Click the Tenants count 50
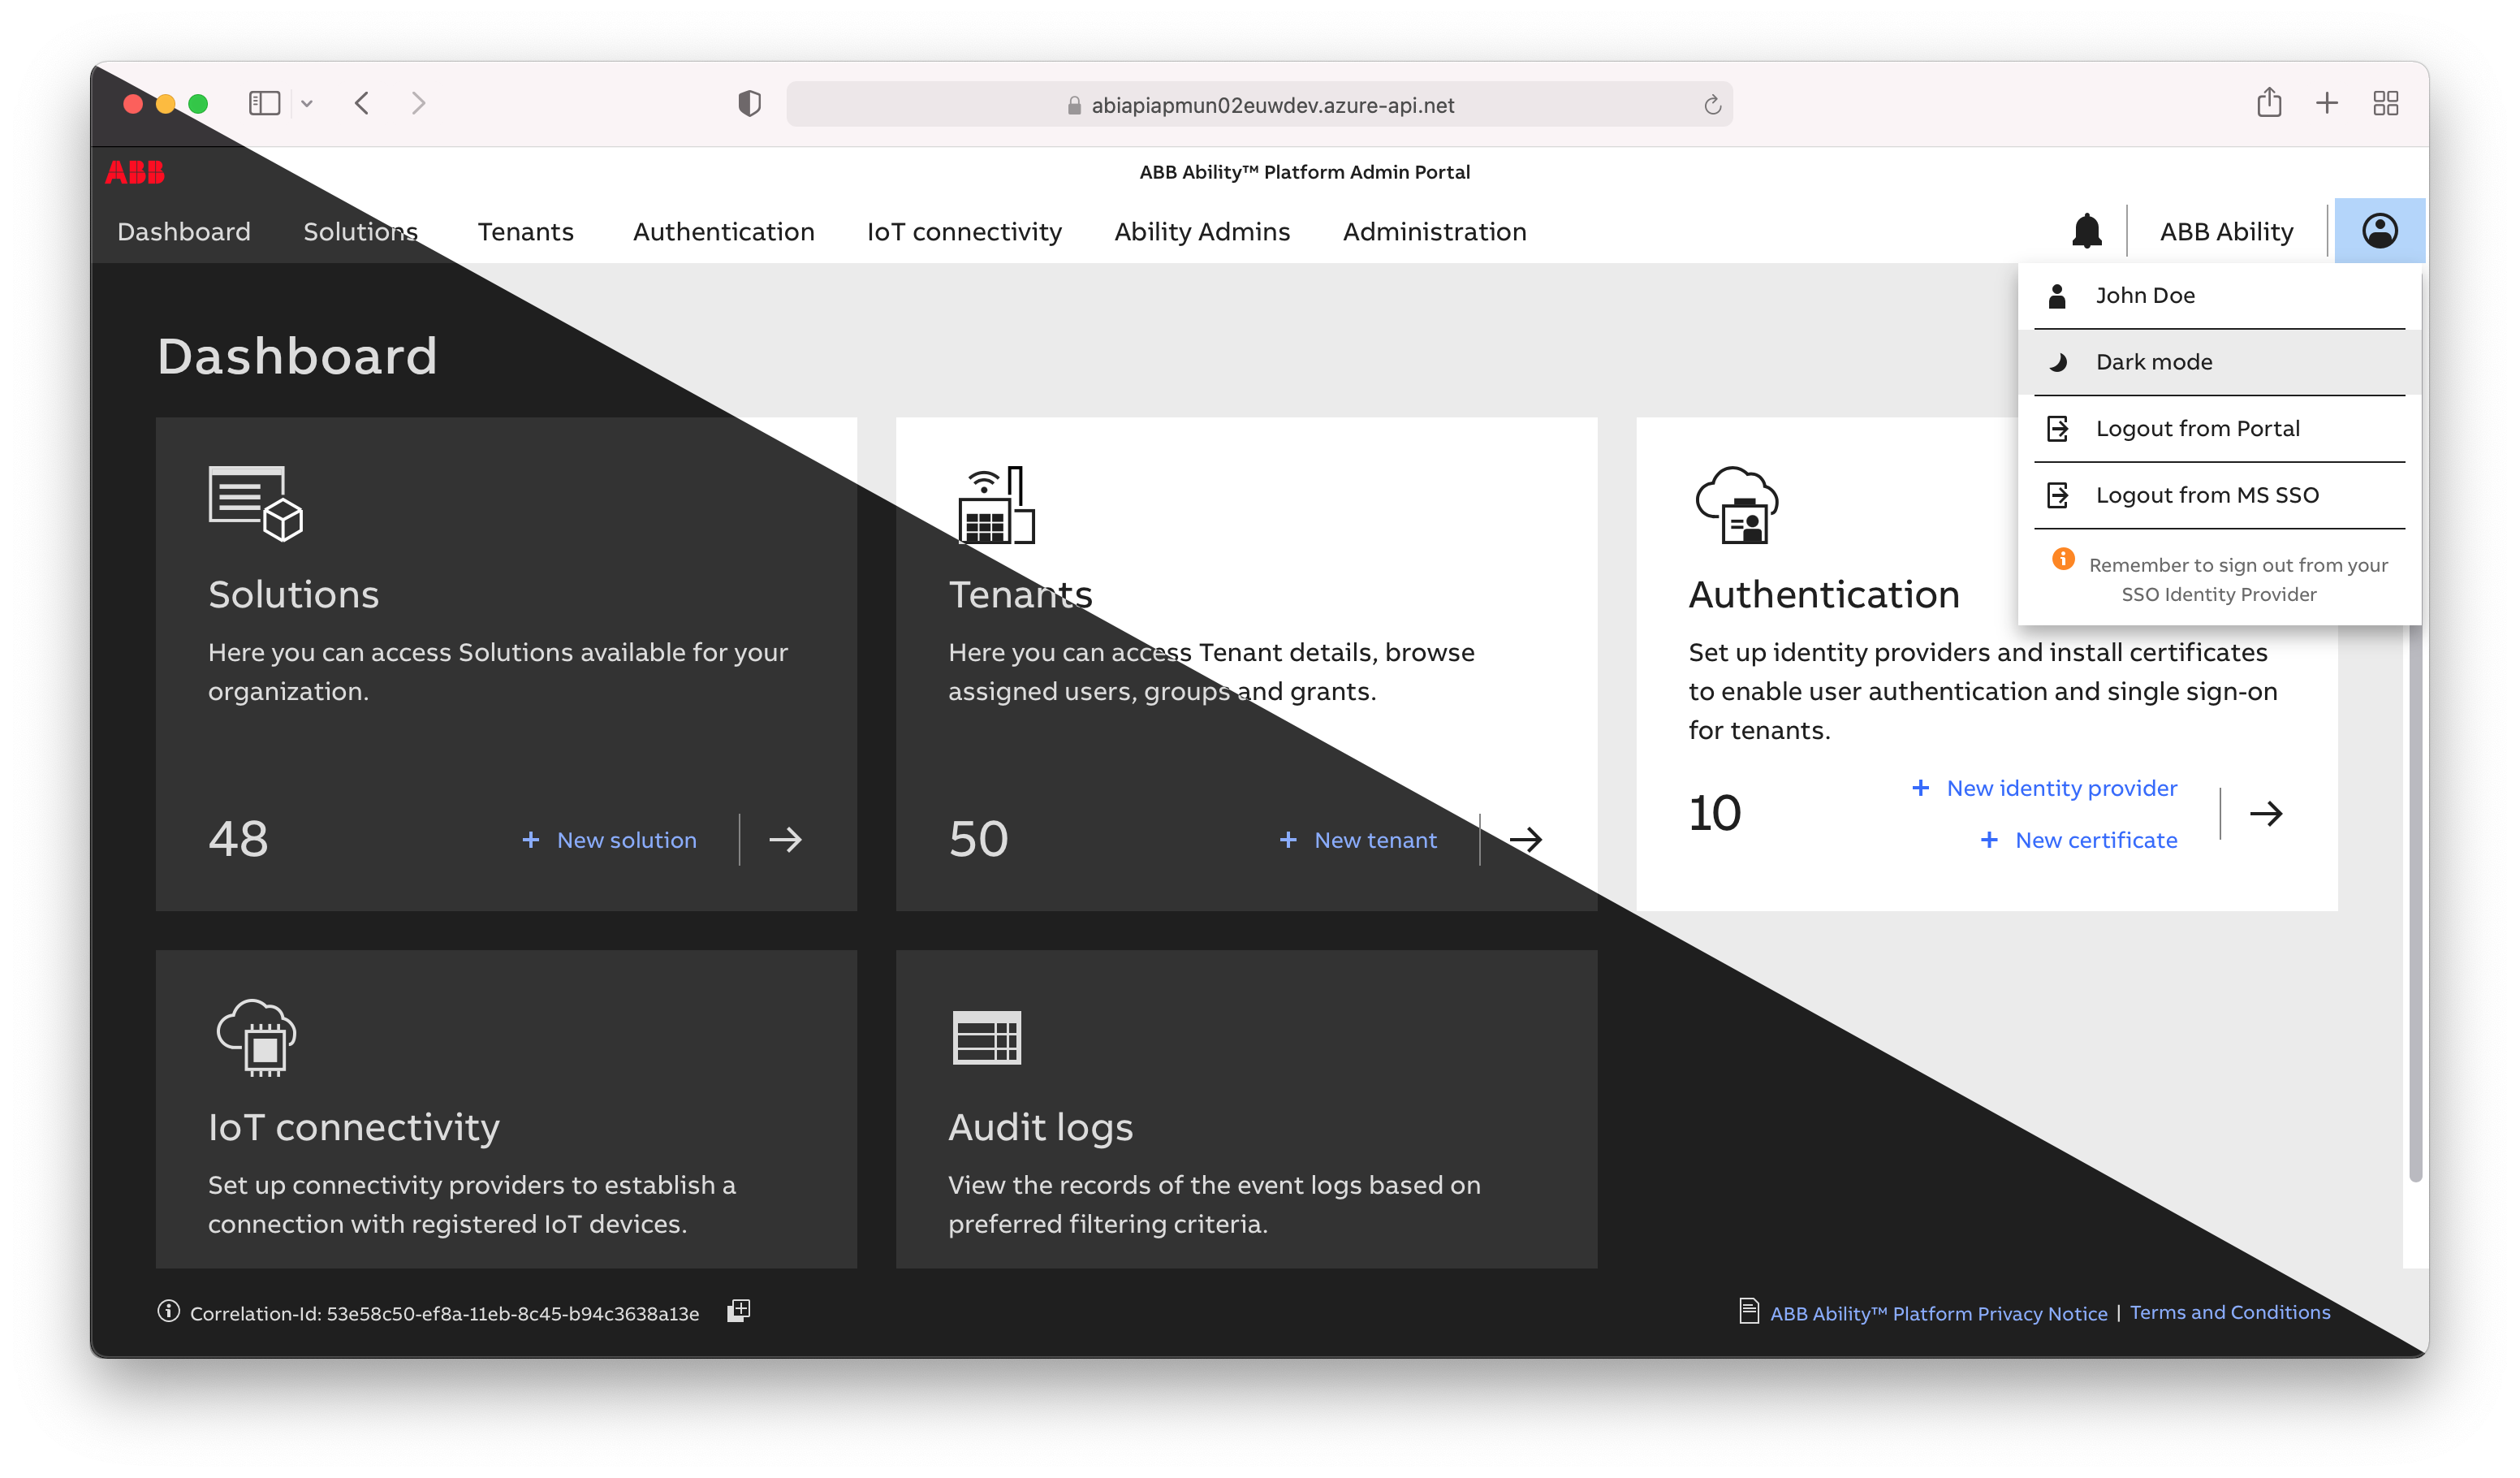Viewport: 2520px width, 1478px height. click(x=978, y=838)
